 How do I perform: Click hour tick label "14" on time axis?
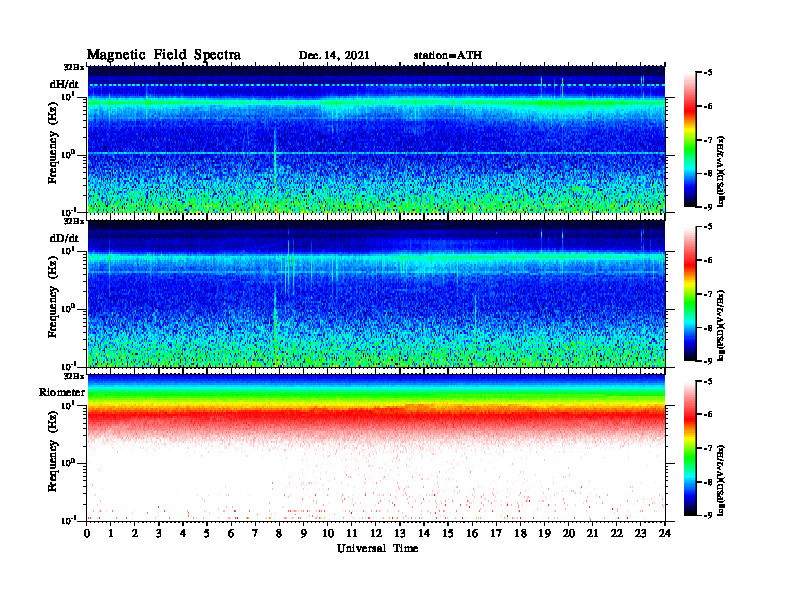coord(424,534)
